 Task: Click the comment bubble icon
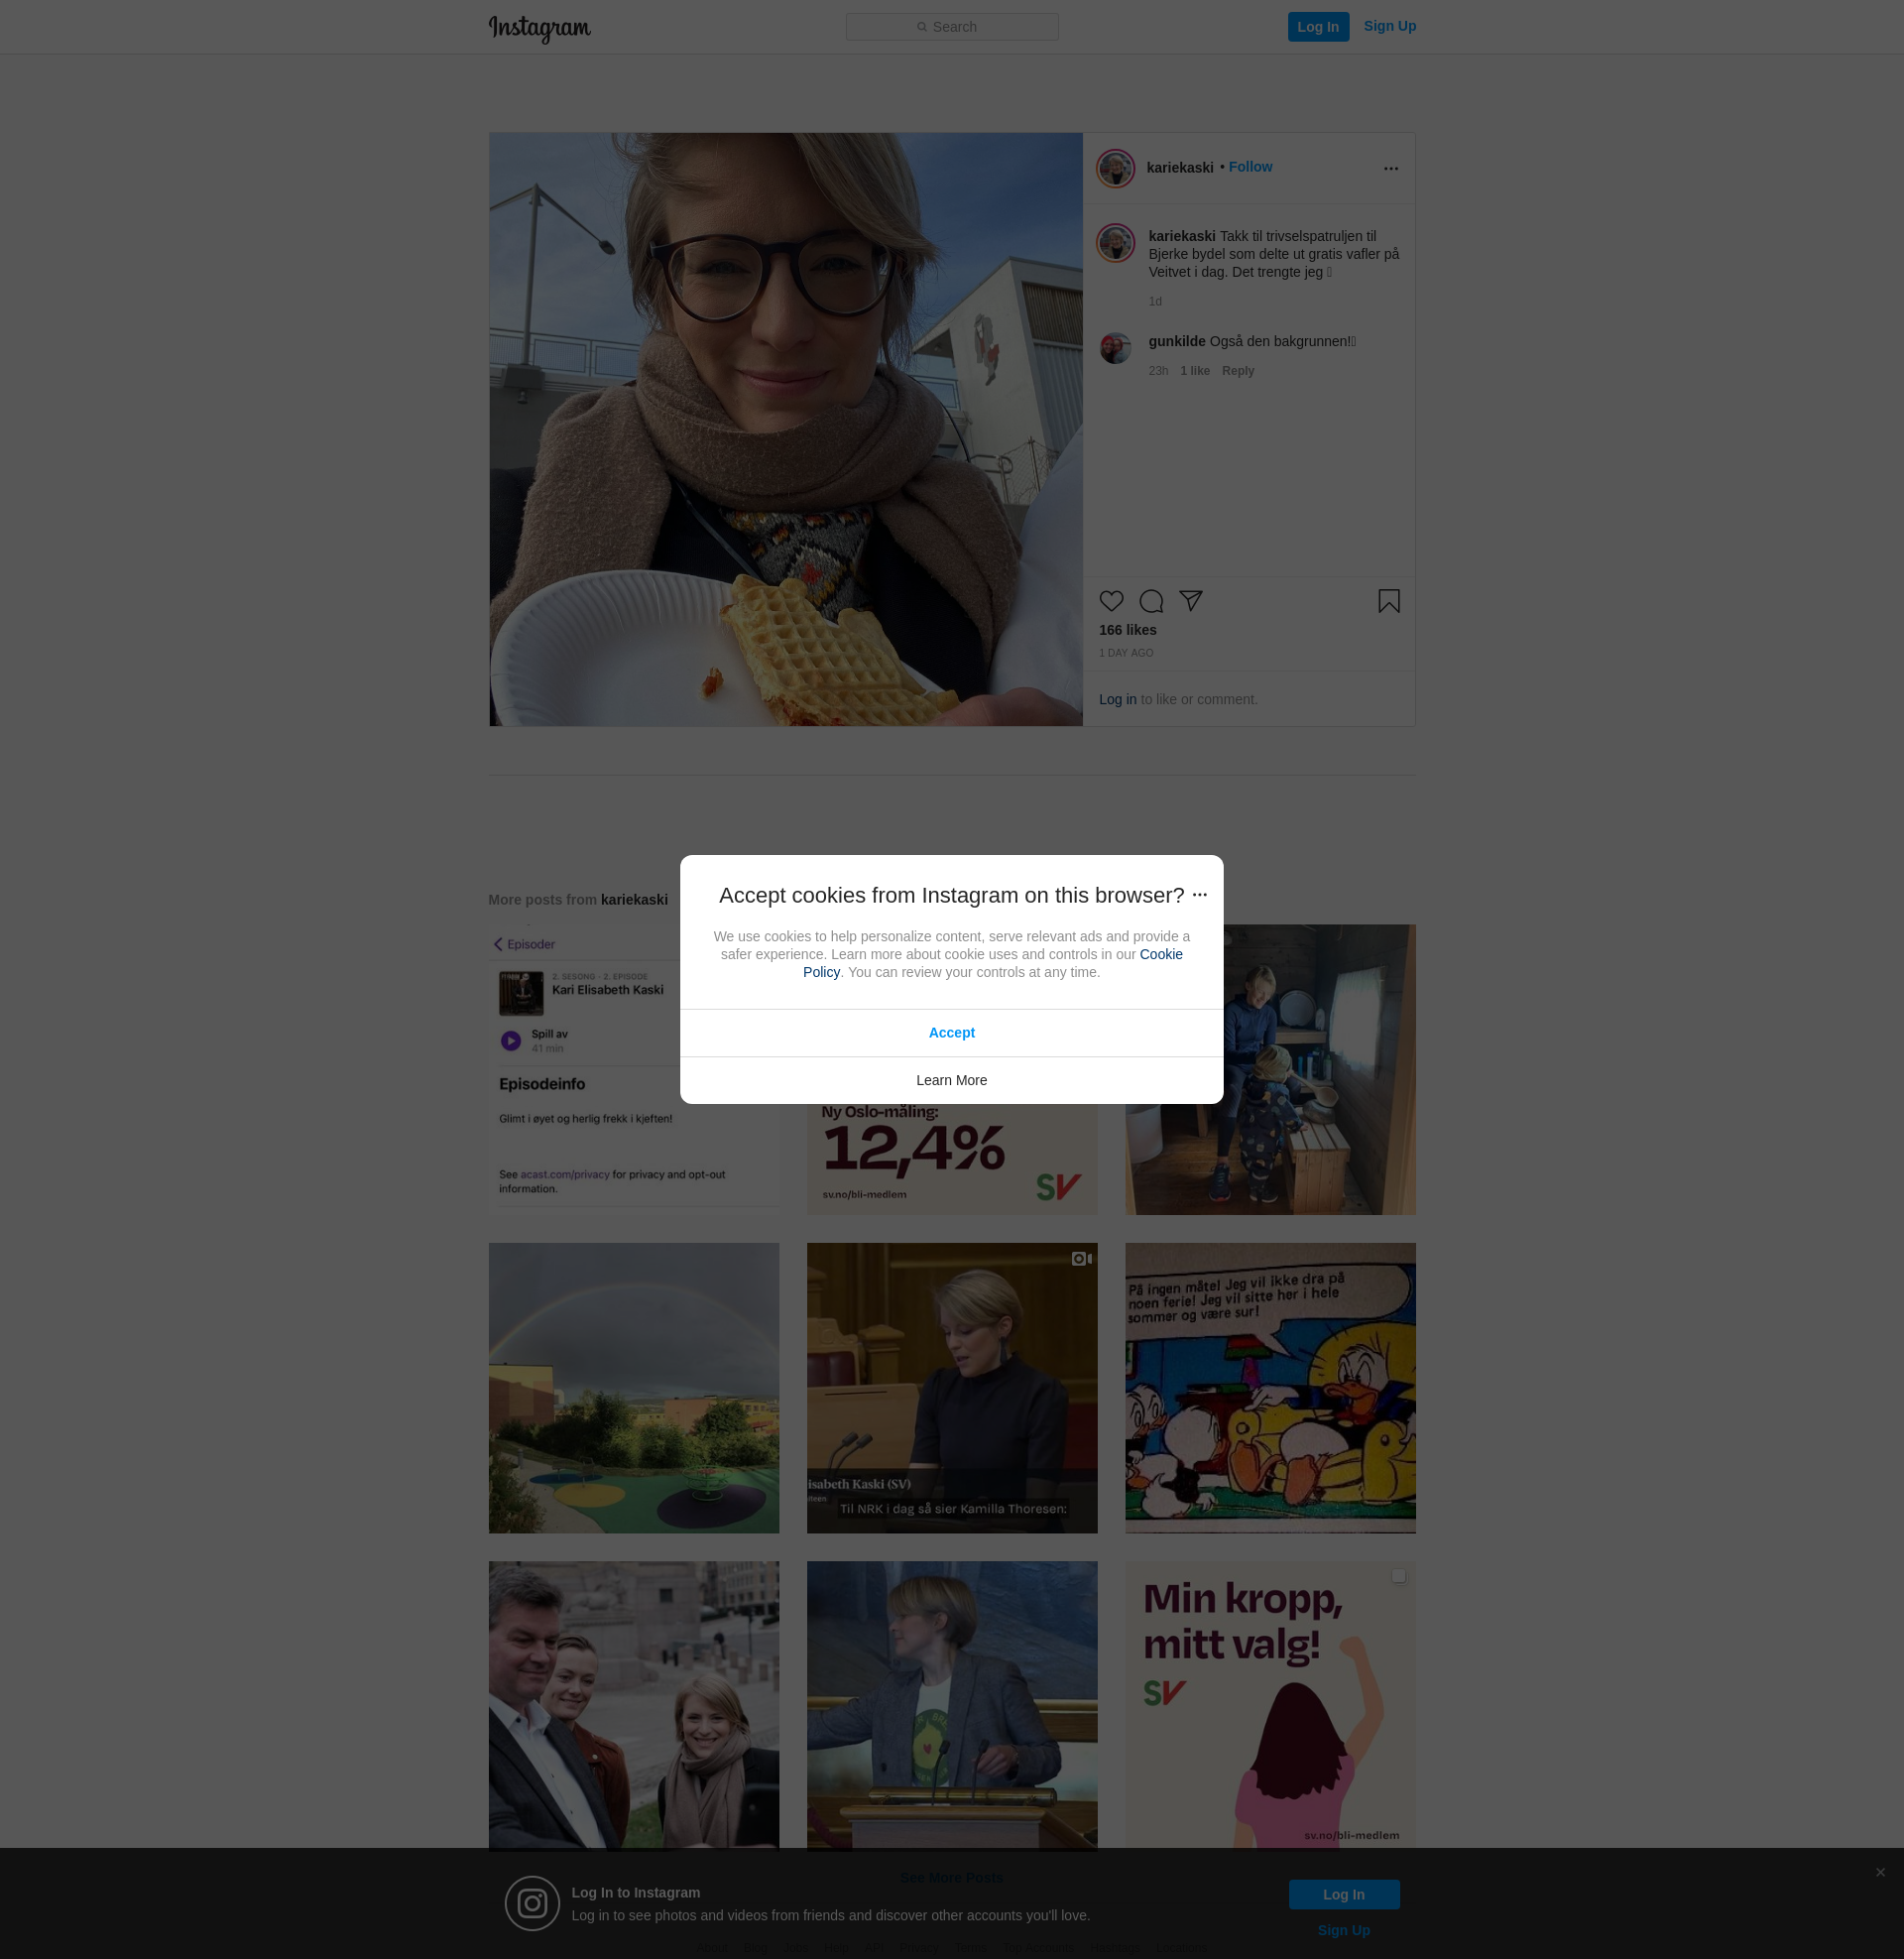pos(1151,601)
